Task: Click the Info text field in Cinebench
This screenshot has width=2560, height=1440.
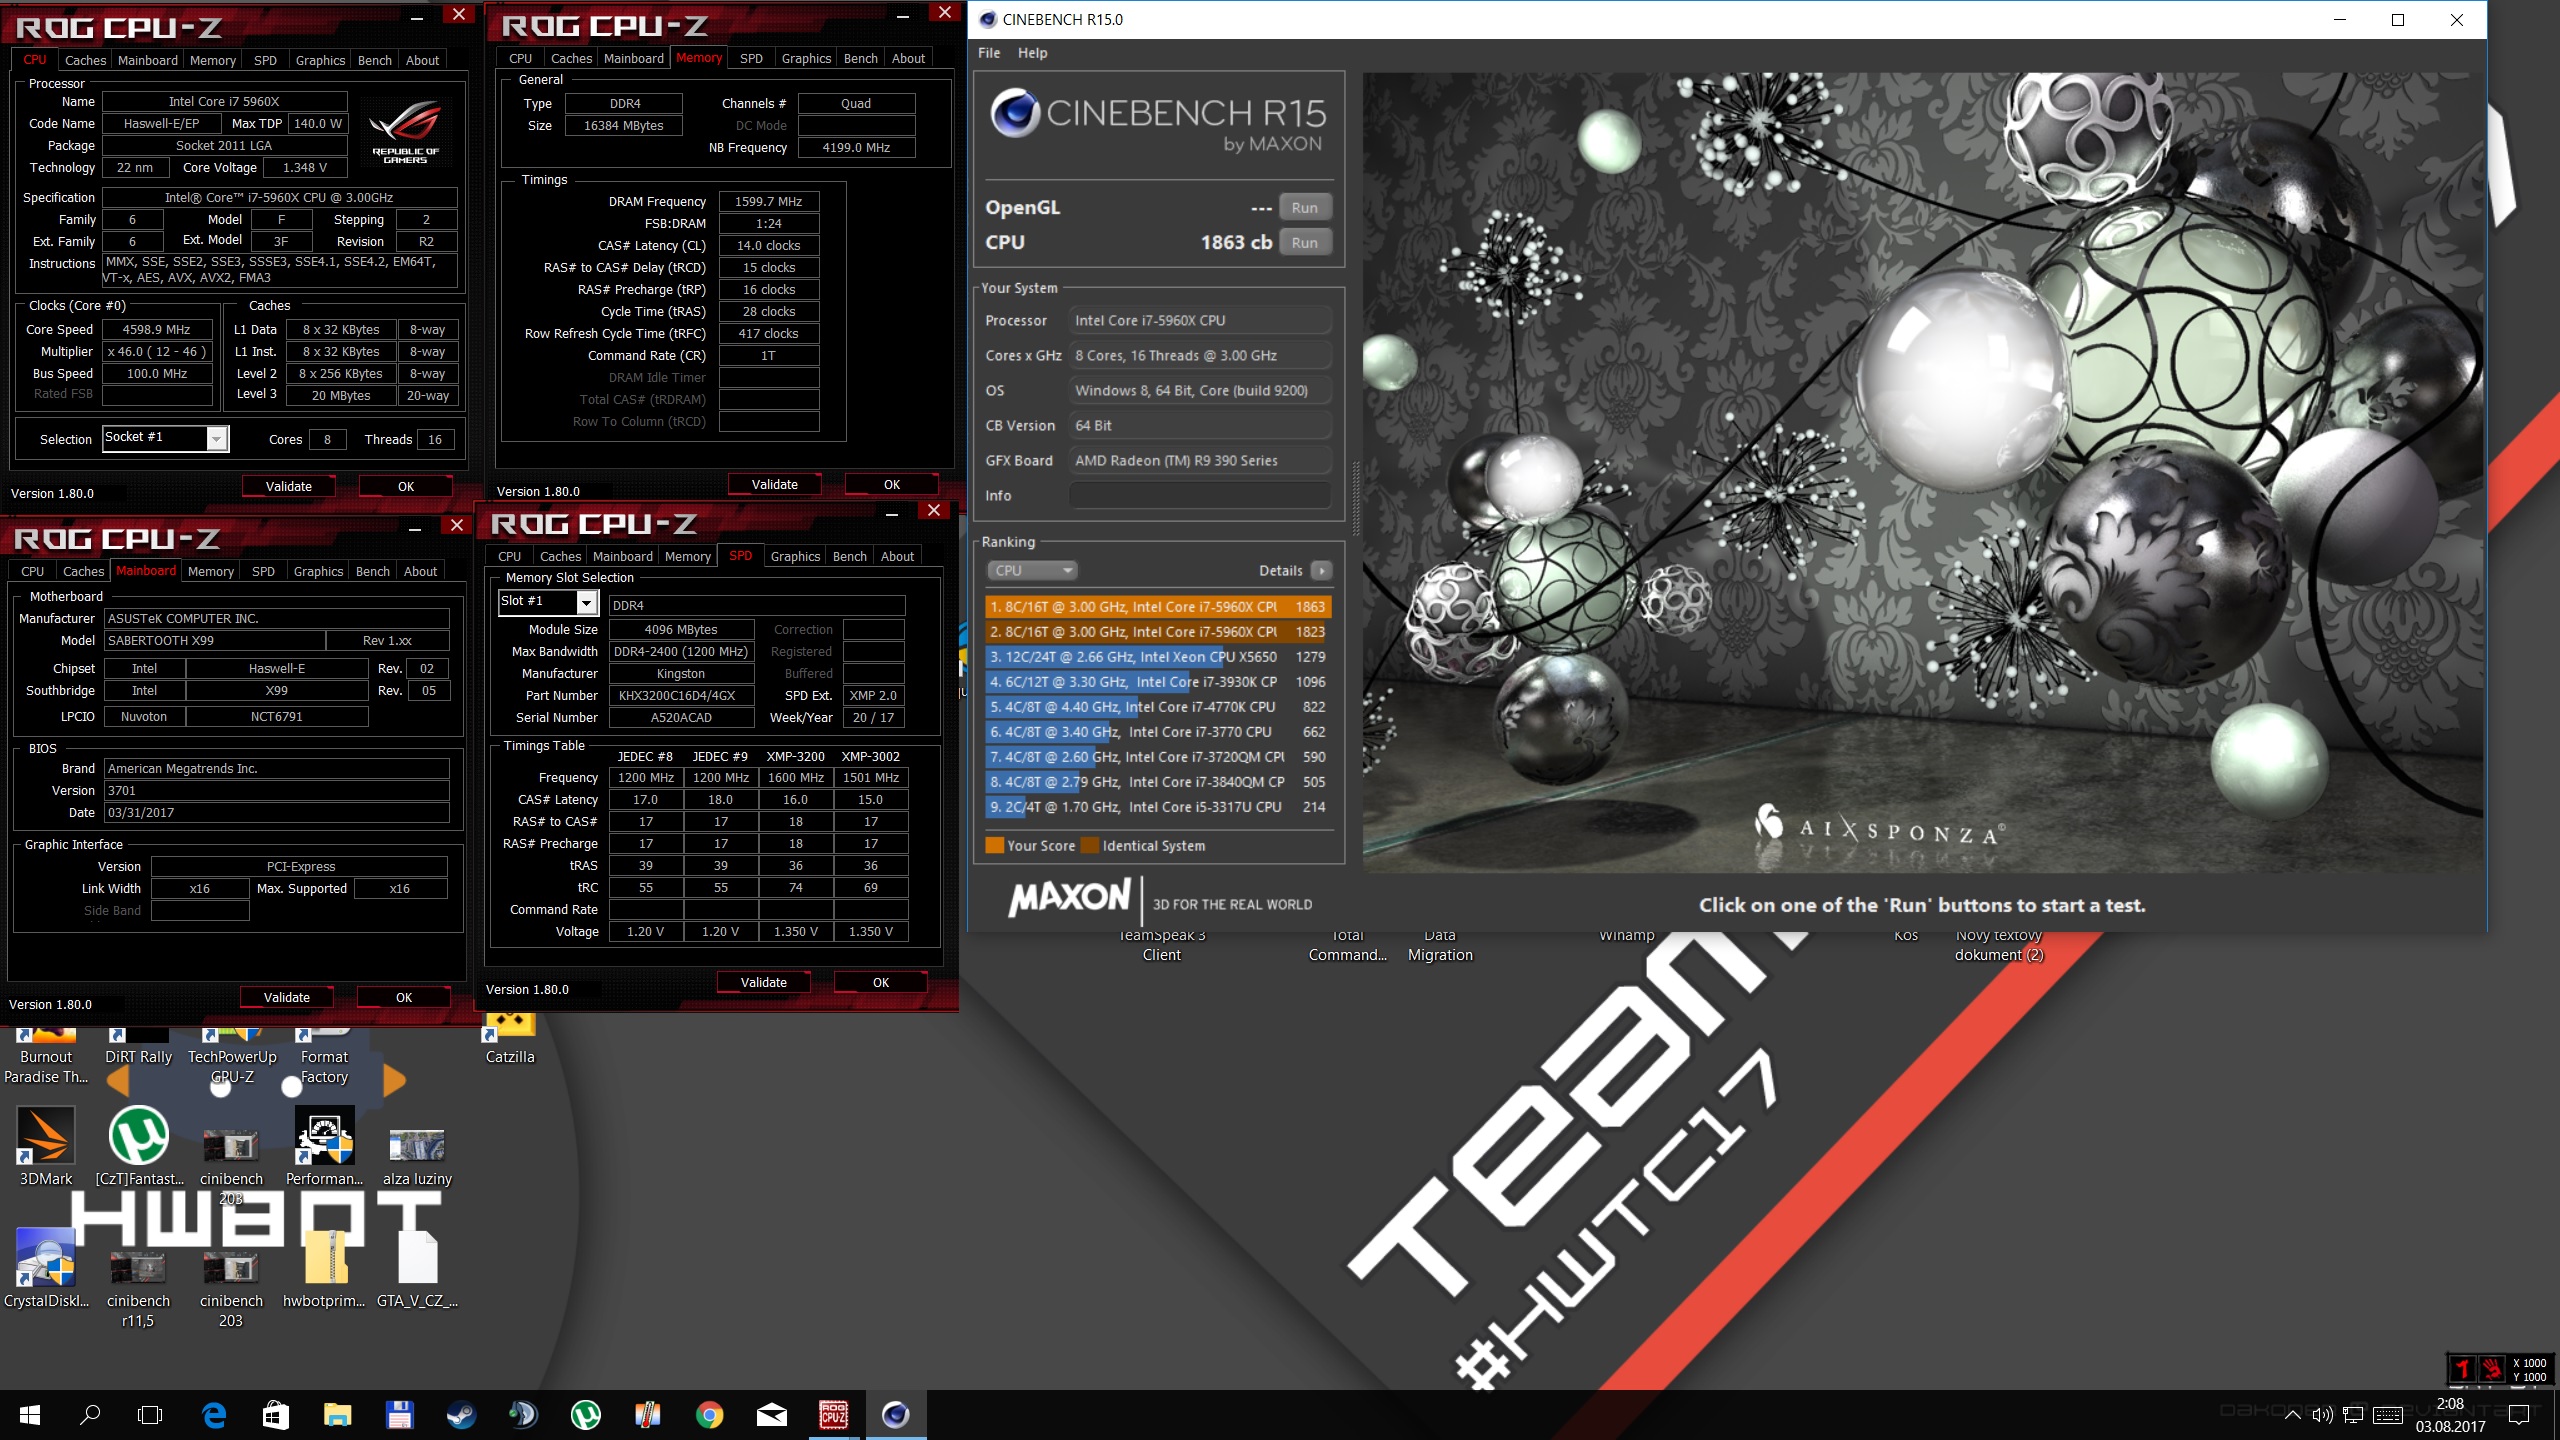Action: [1199, 495]
